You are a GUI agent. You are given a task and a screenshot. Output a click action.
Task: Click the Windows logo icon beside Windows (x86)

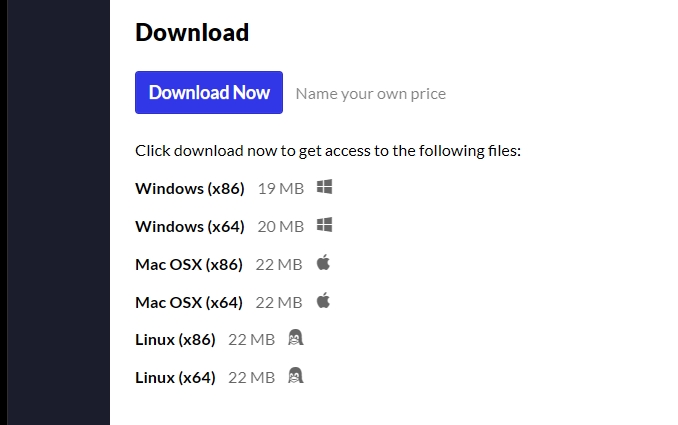[324, 187]
